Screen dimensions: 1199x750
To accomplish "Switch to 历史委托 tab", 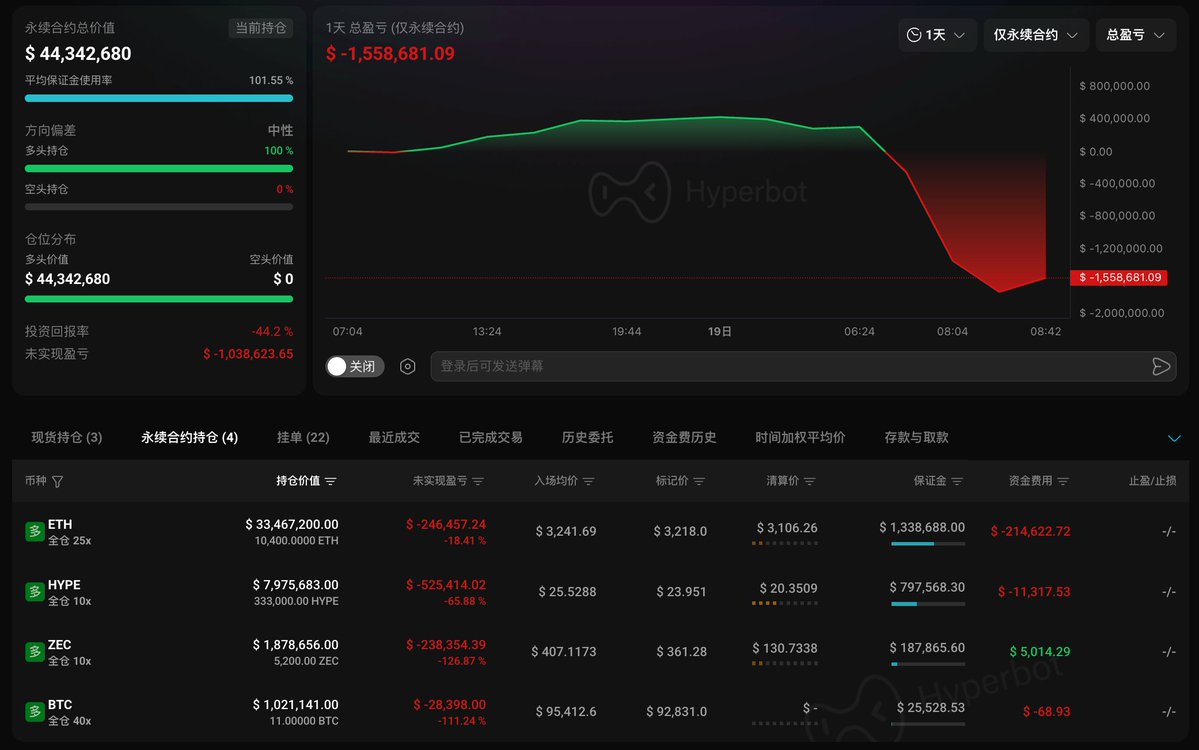I will 587,437.
